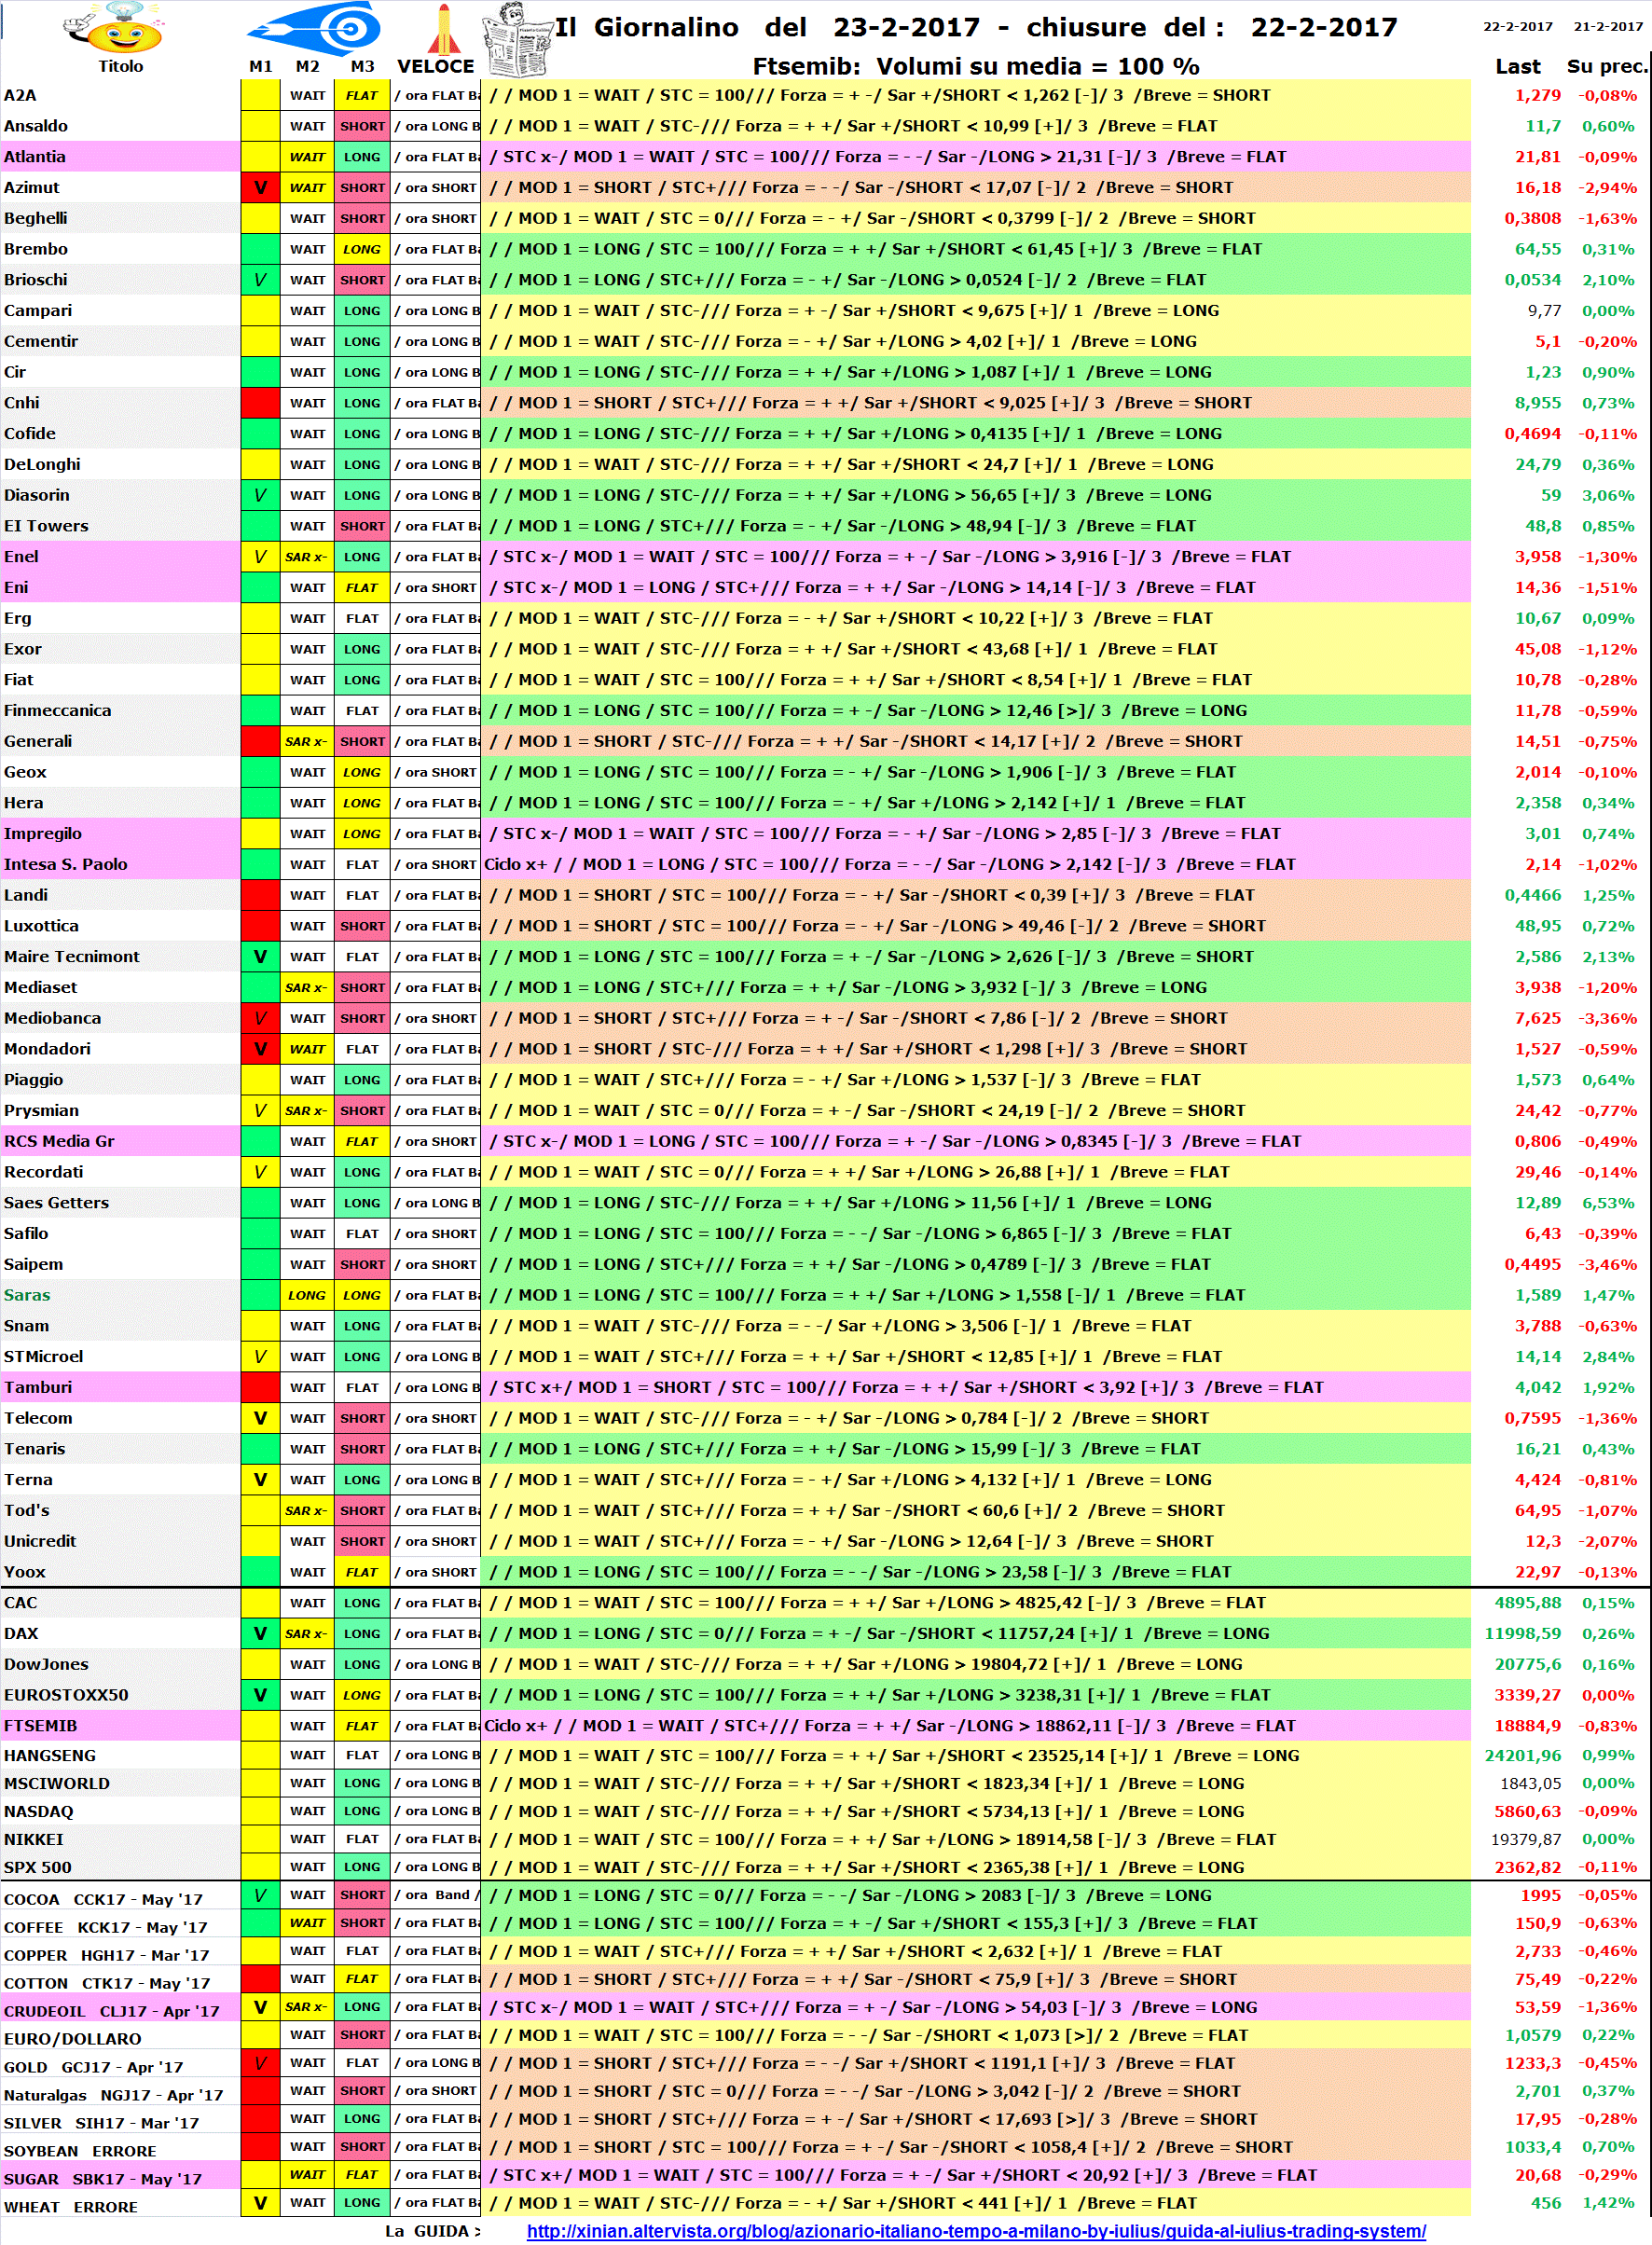Click the CRUDEOIL CLJ17 row name
This screenshot has height=2245, width=1652.
click(x=111, y=2012)
